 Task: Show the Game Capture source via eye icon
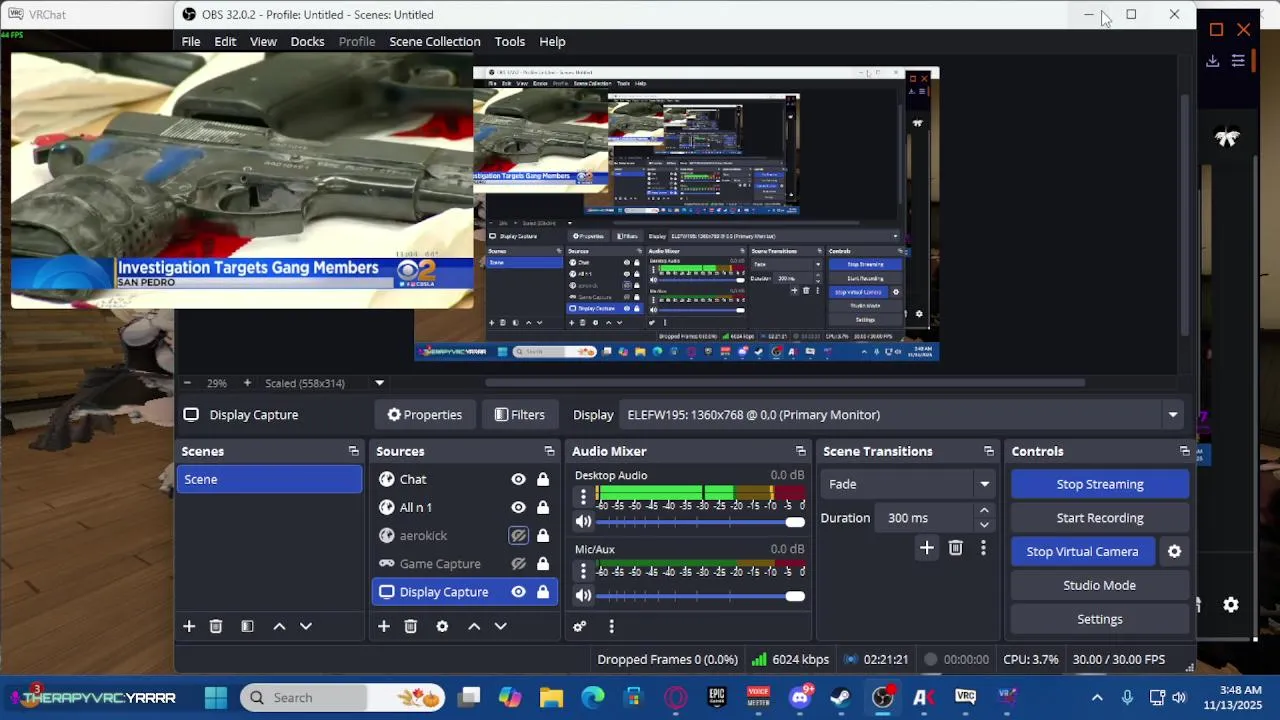(x=518, y=564)
